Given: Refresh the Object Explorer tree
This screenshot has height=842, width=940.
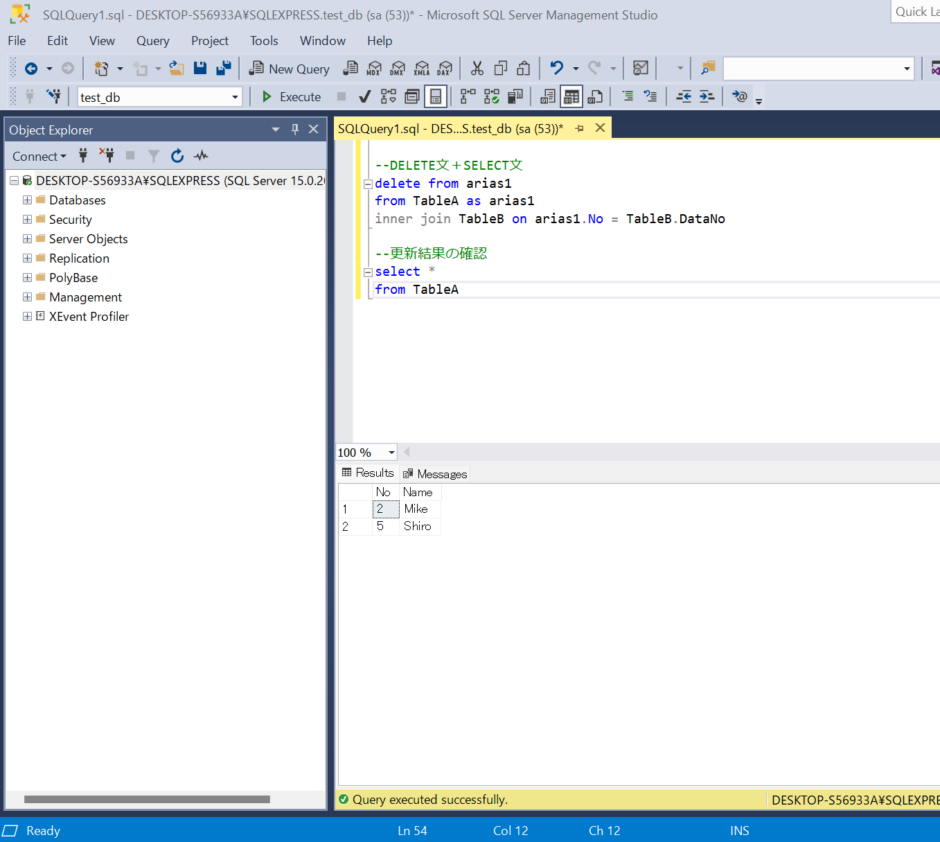Looking at the screenshot, I should [177, 156].
